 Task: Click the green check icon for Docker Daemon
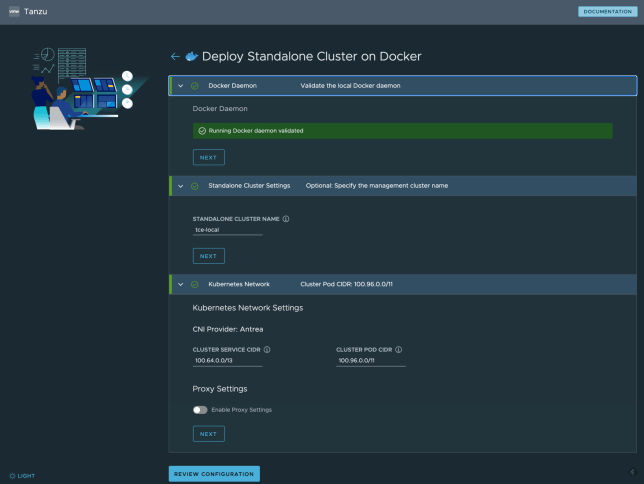195,86
